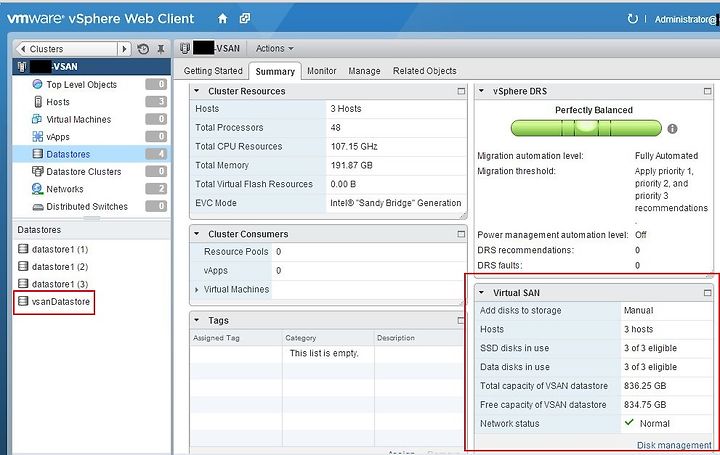Open the Disk management link

pyautogui.click(x=674, y=445)
